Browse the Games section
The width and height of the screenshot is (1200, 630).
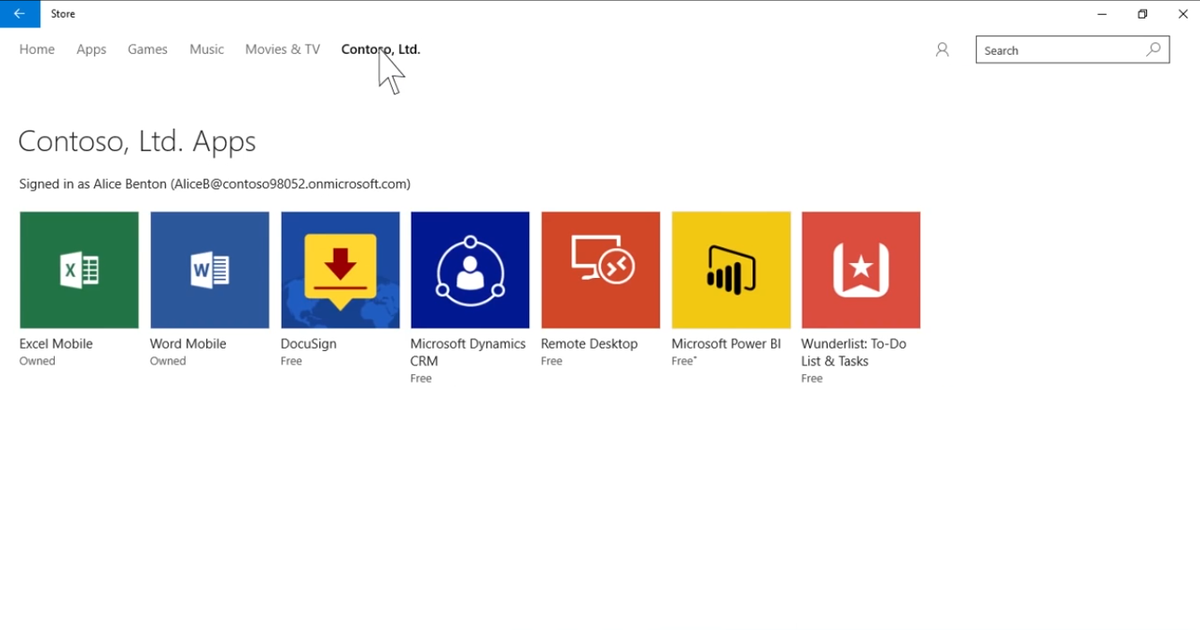tap(147, 49)
